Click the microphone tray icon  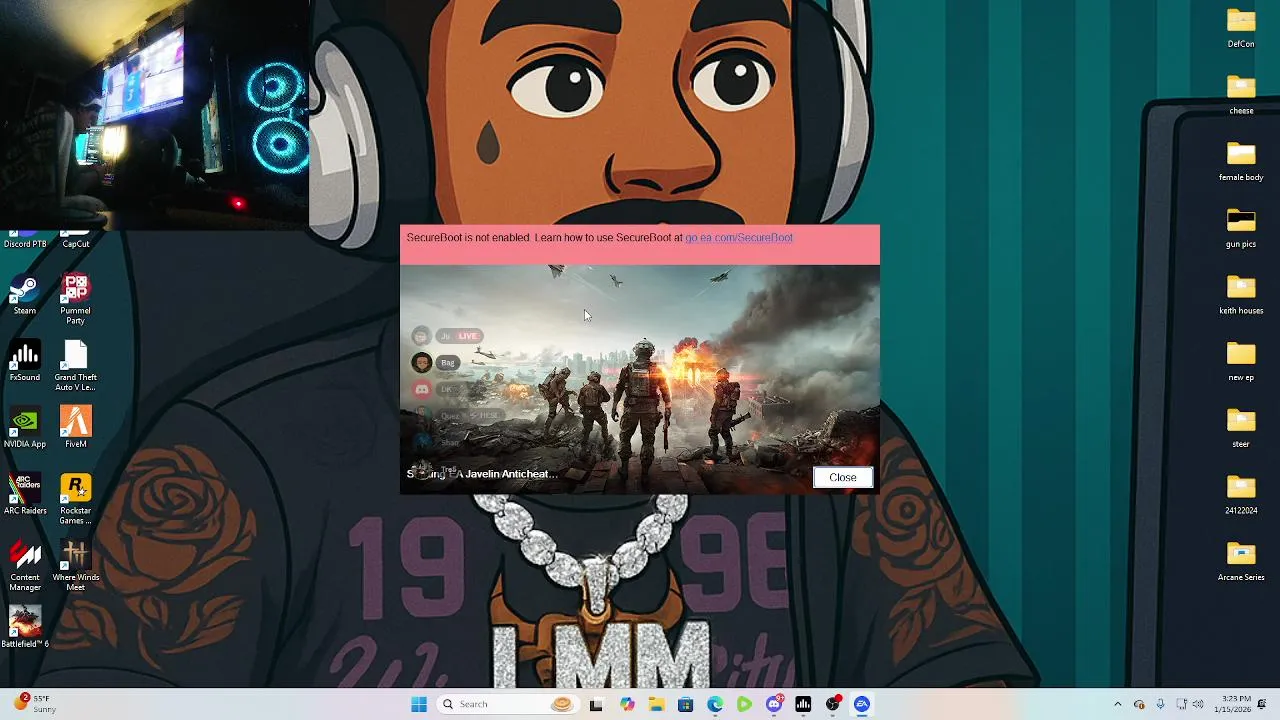1160,704
